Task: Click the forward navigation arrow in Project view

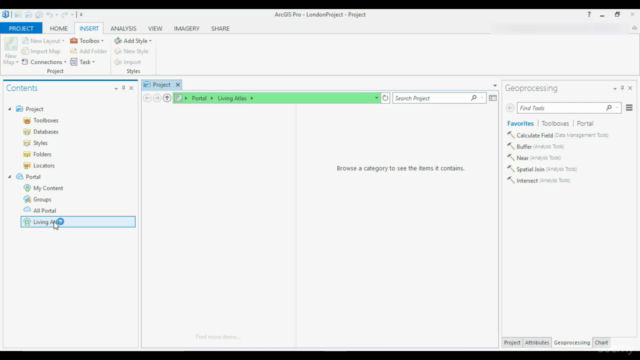Action: point(157,98)
